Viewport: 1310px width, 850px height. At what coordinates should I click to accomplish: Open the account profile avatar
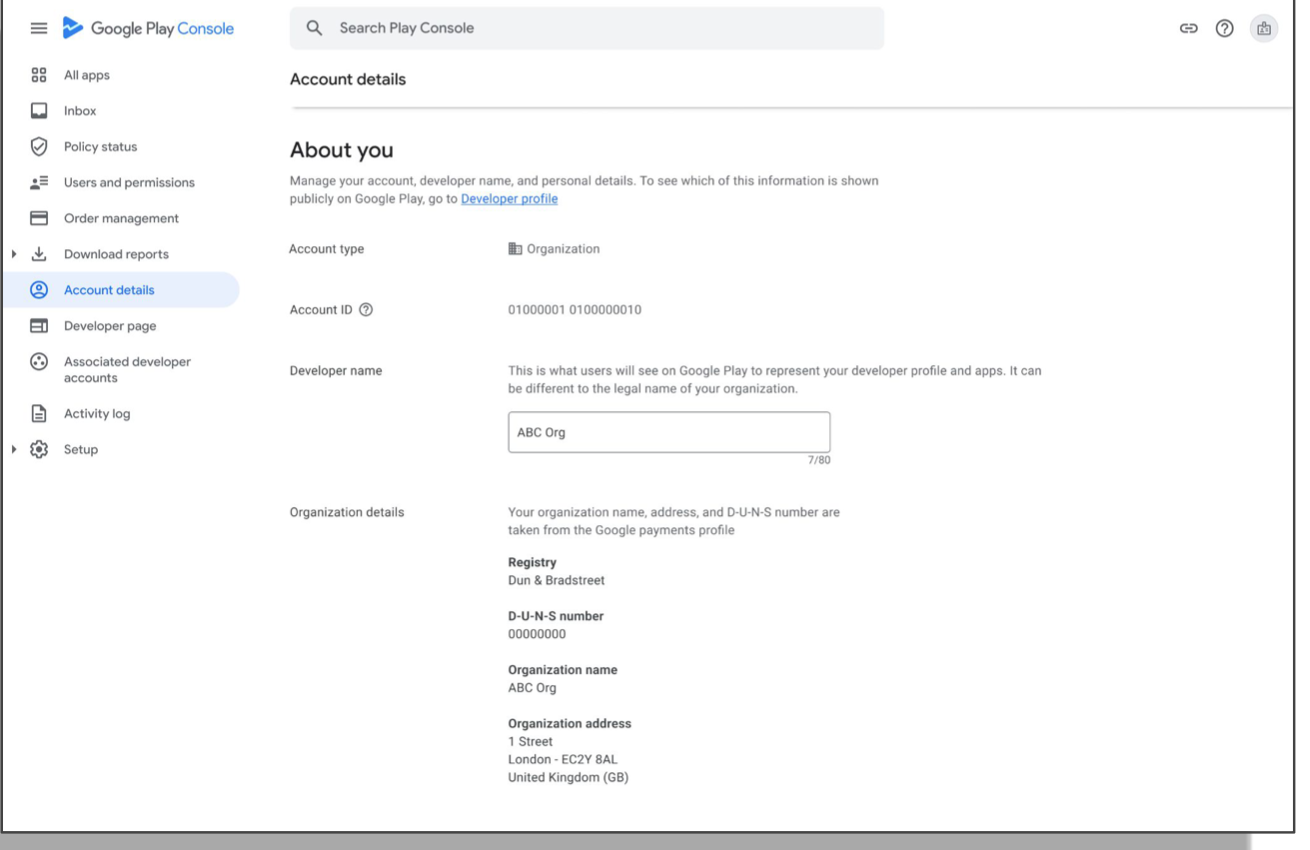coord(1264,29)
